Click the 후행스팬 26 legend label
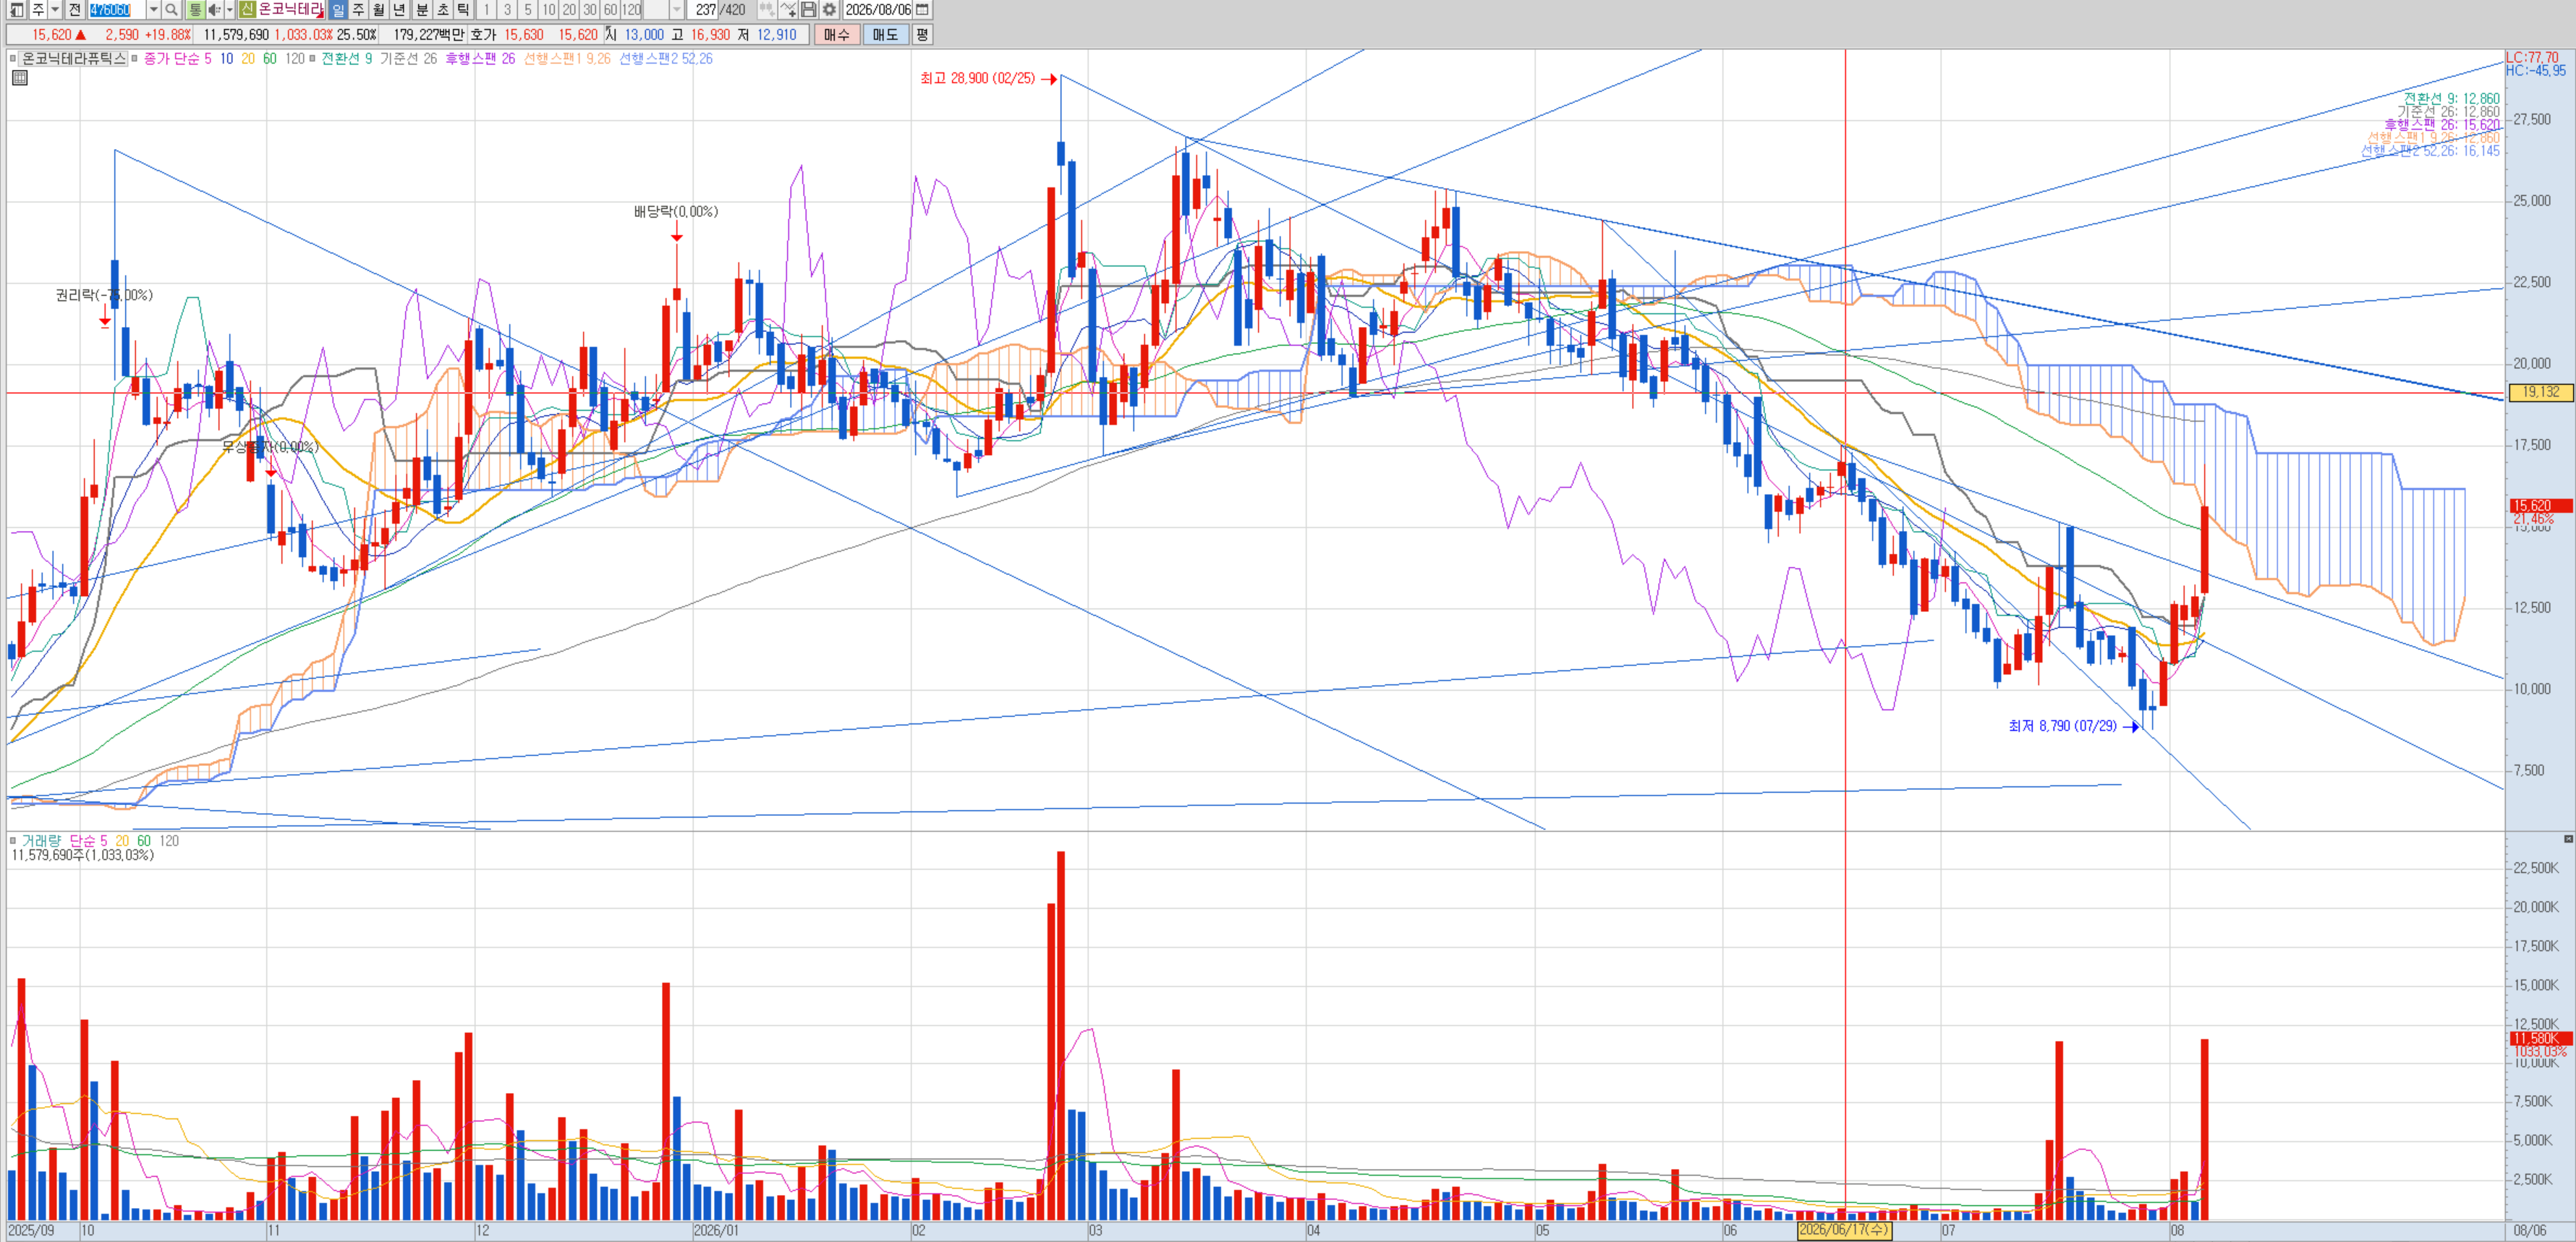2576x1242 pixels. tap(480, 59)
